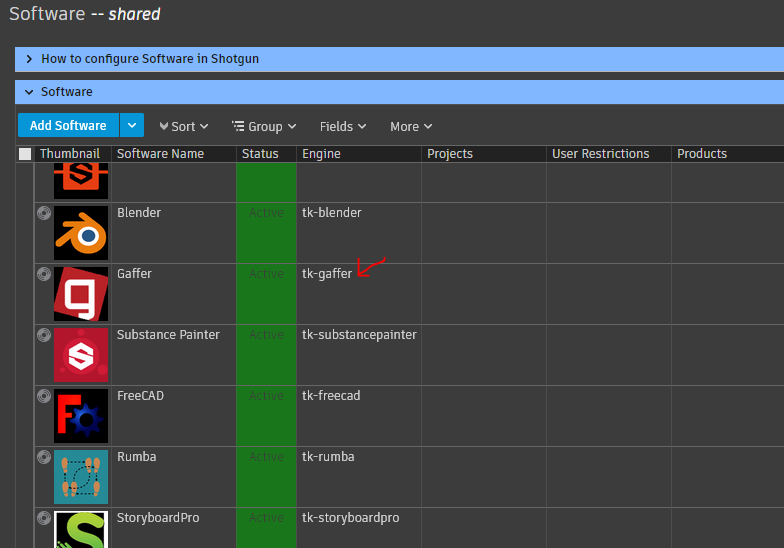The image size is (784, 548).
Task: Click the round icon beside Rumba row
Action: pyautogui.click(x=44, y=457)
